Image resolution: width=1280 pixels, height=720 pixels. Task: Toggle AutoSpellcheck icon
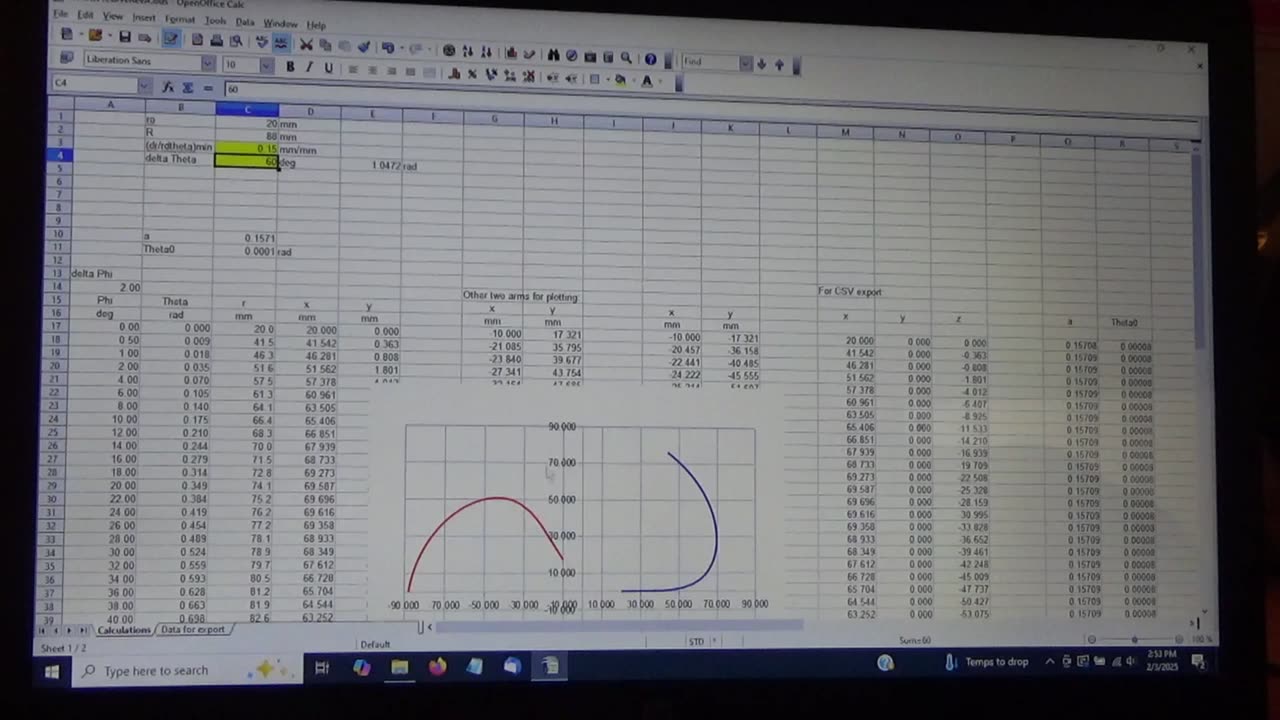[281, 43]
